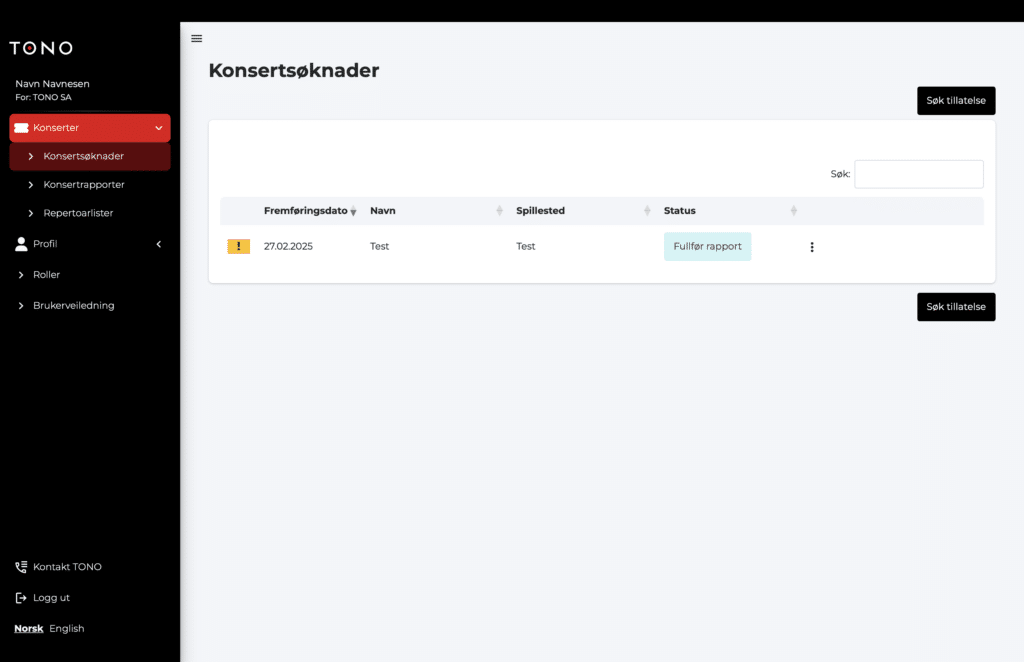Click the Profil person icon
Viewport: 1024px width, 662px height.
click(22, 244)
